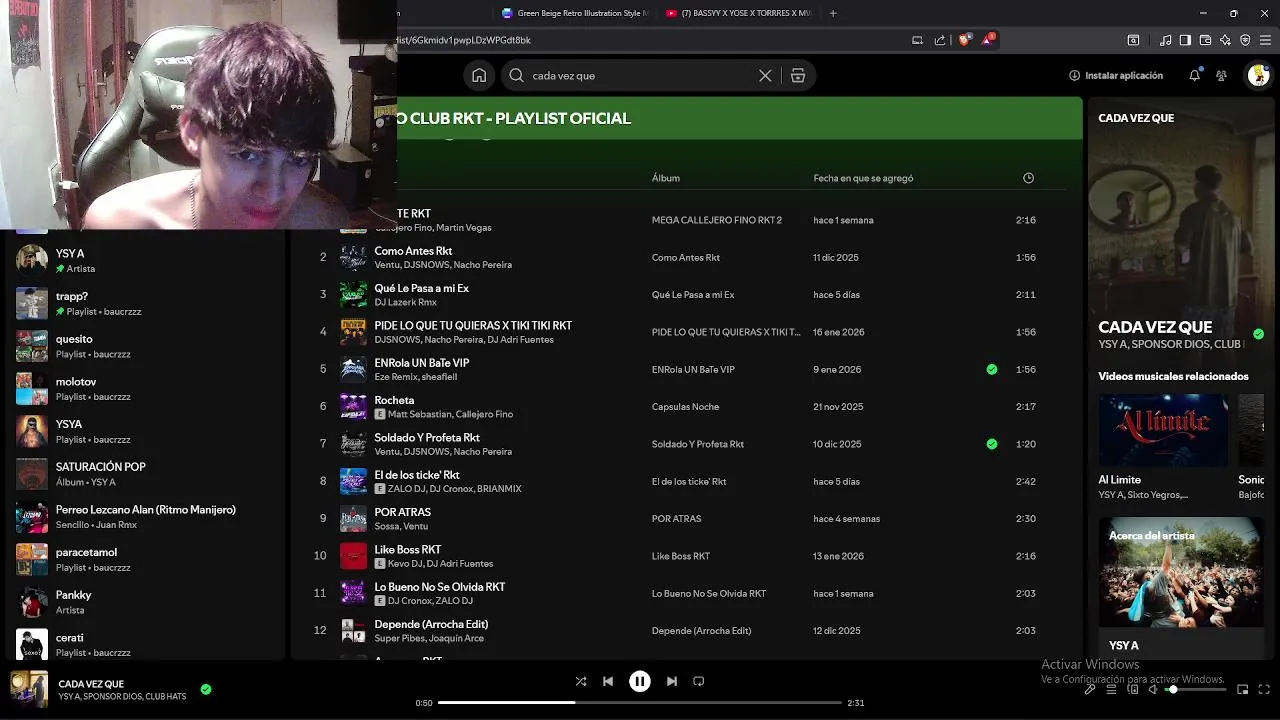Open artist Callejero Fino under Rocheta
Viewport: 1280px width, 720px height.
484,414
